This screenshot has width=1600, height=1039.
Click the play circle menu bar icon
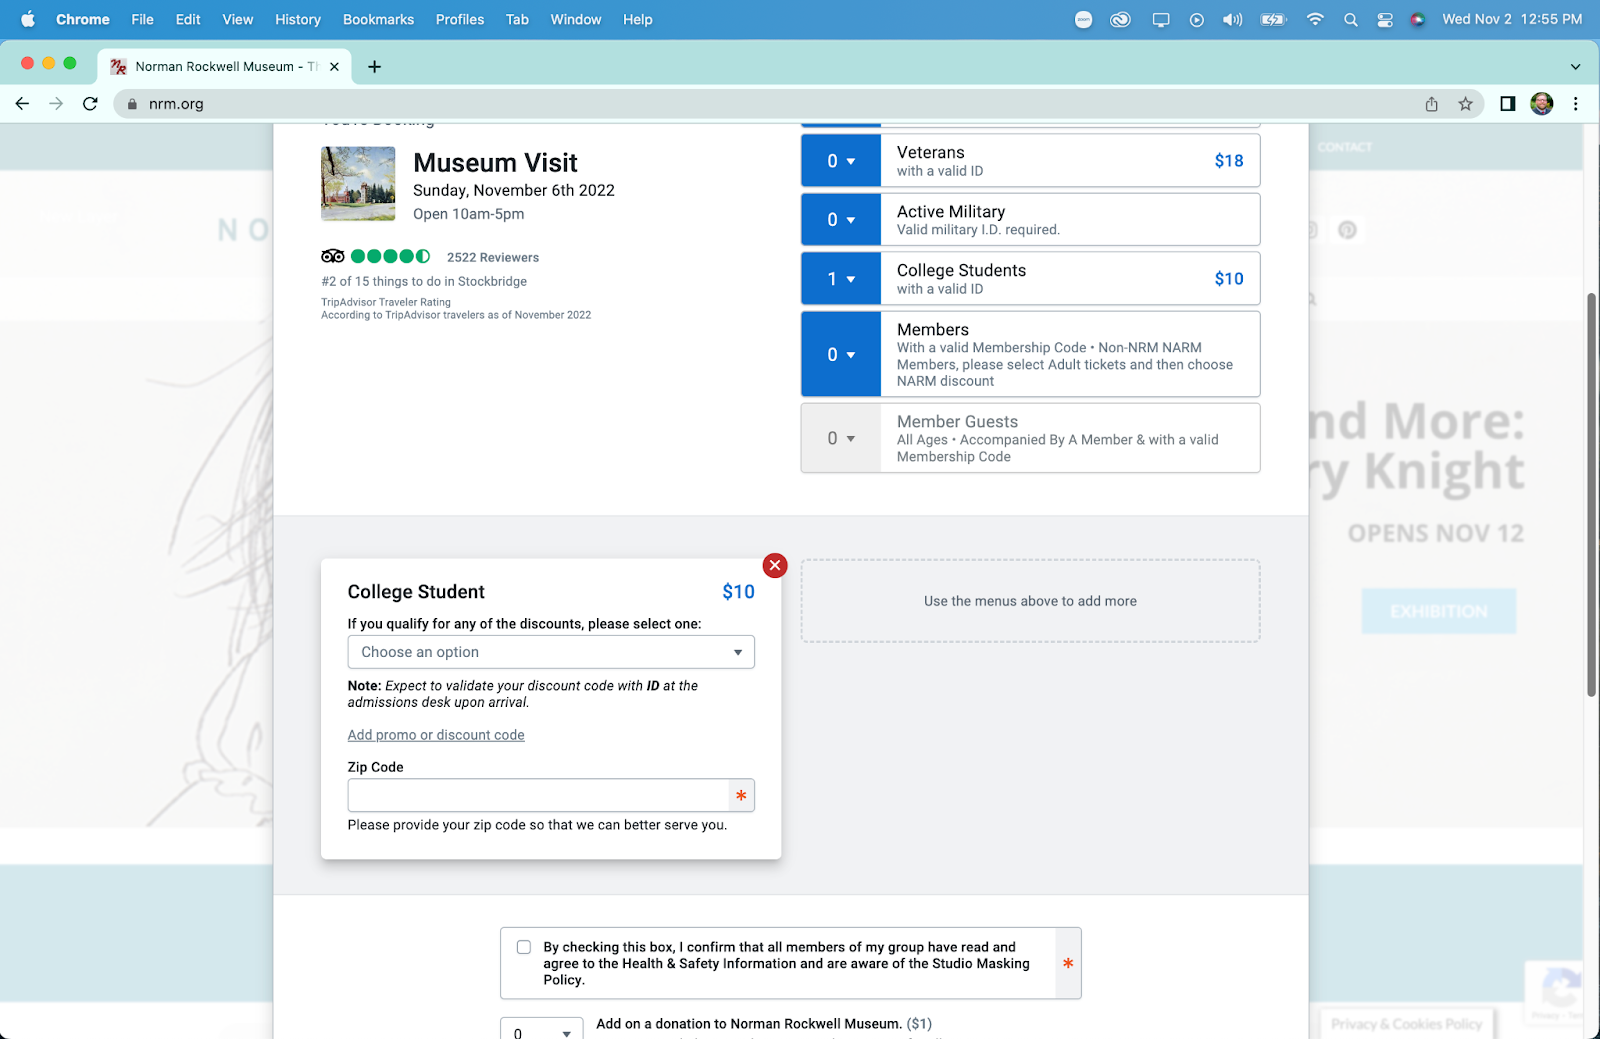1197,19
